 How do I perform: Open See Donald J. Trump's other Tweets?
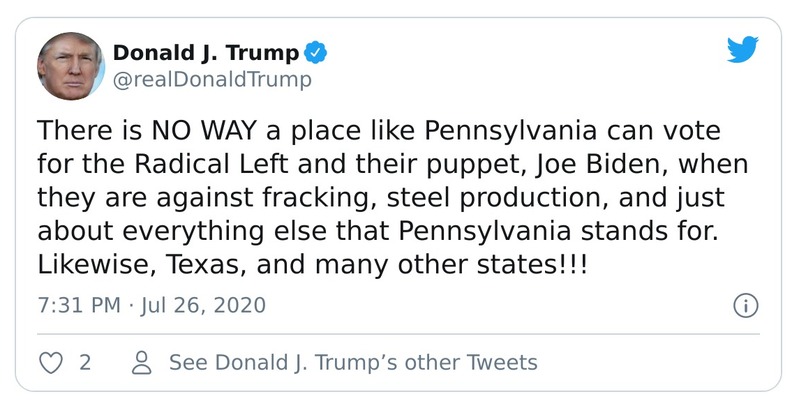(x=353, y=362)
